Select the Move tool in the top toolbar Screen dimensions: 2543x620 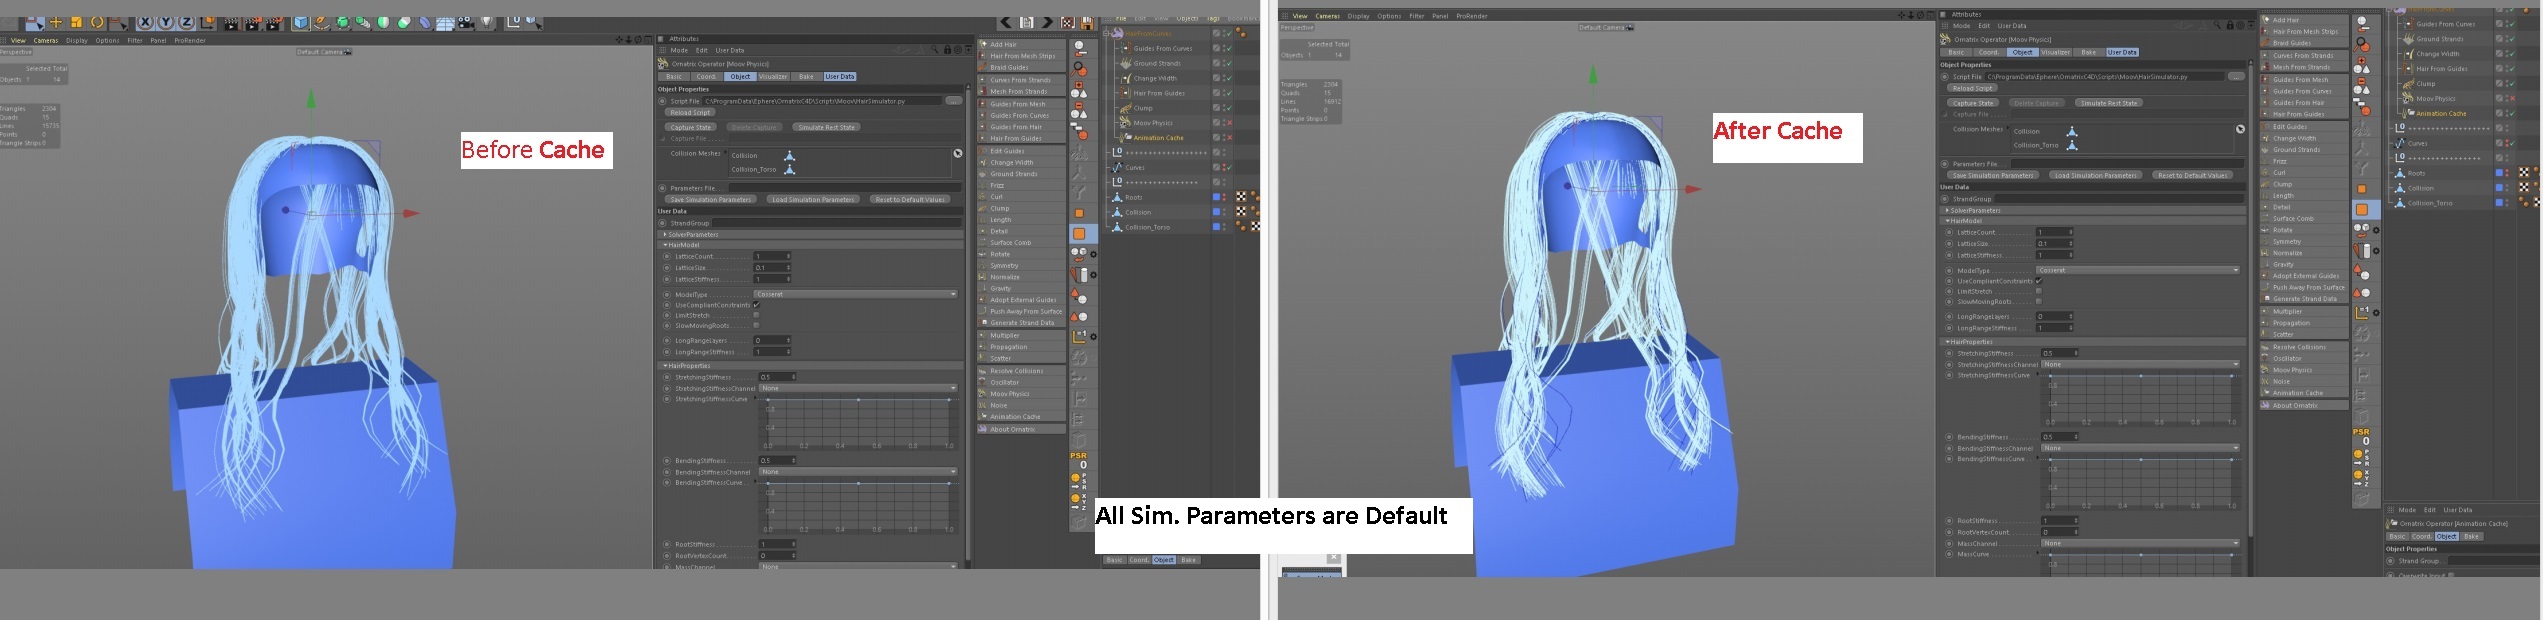(x=56, y=22)
